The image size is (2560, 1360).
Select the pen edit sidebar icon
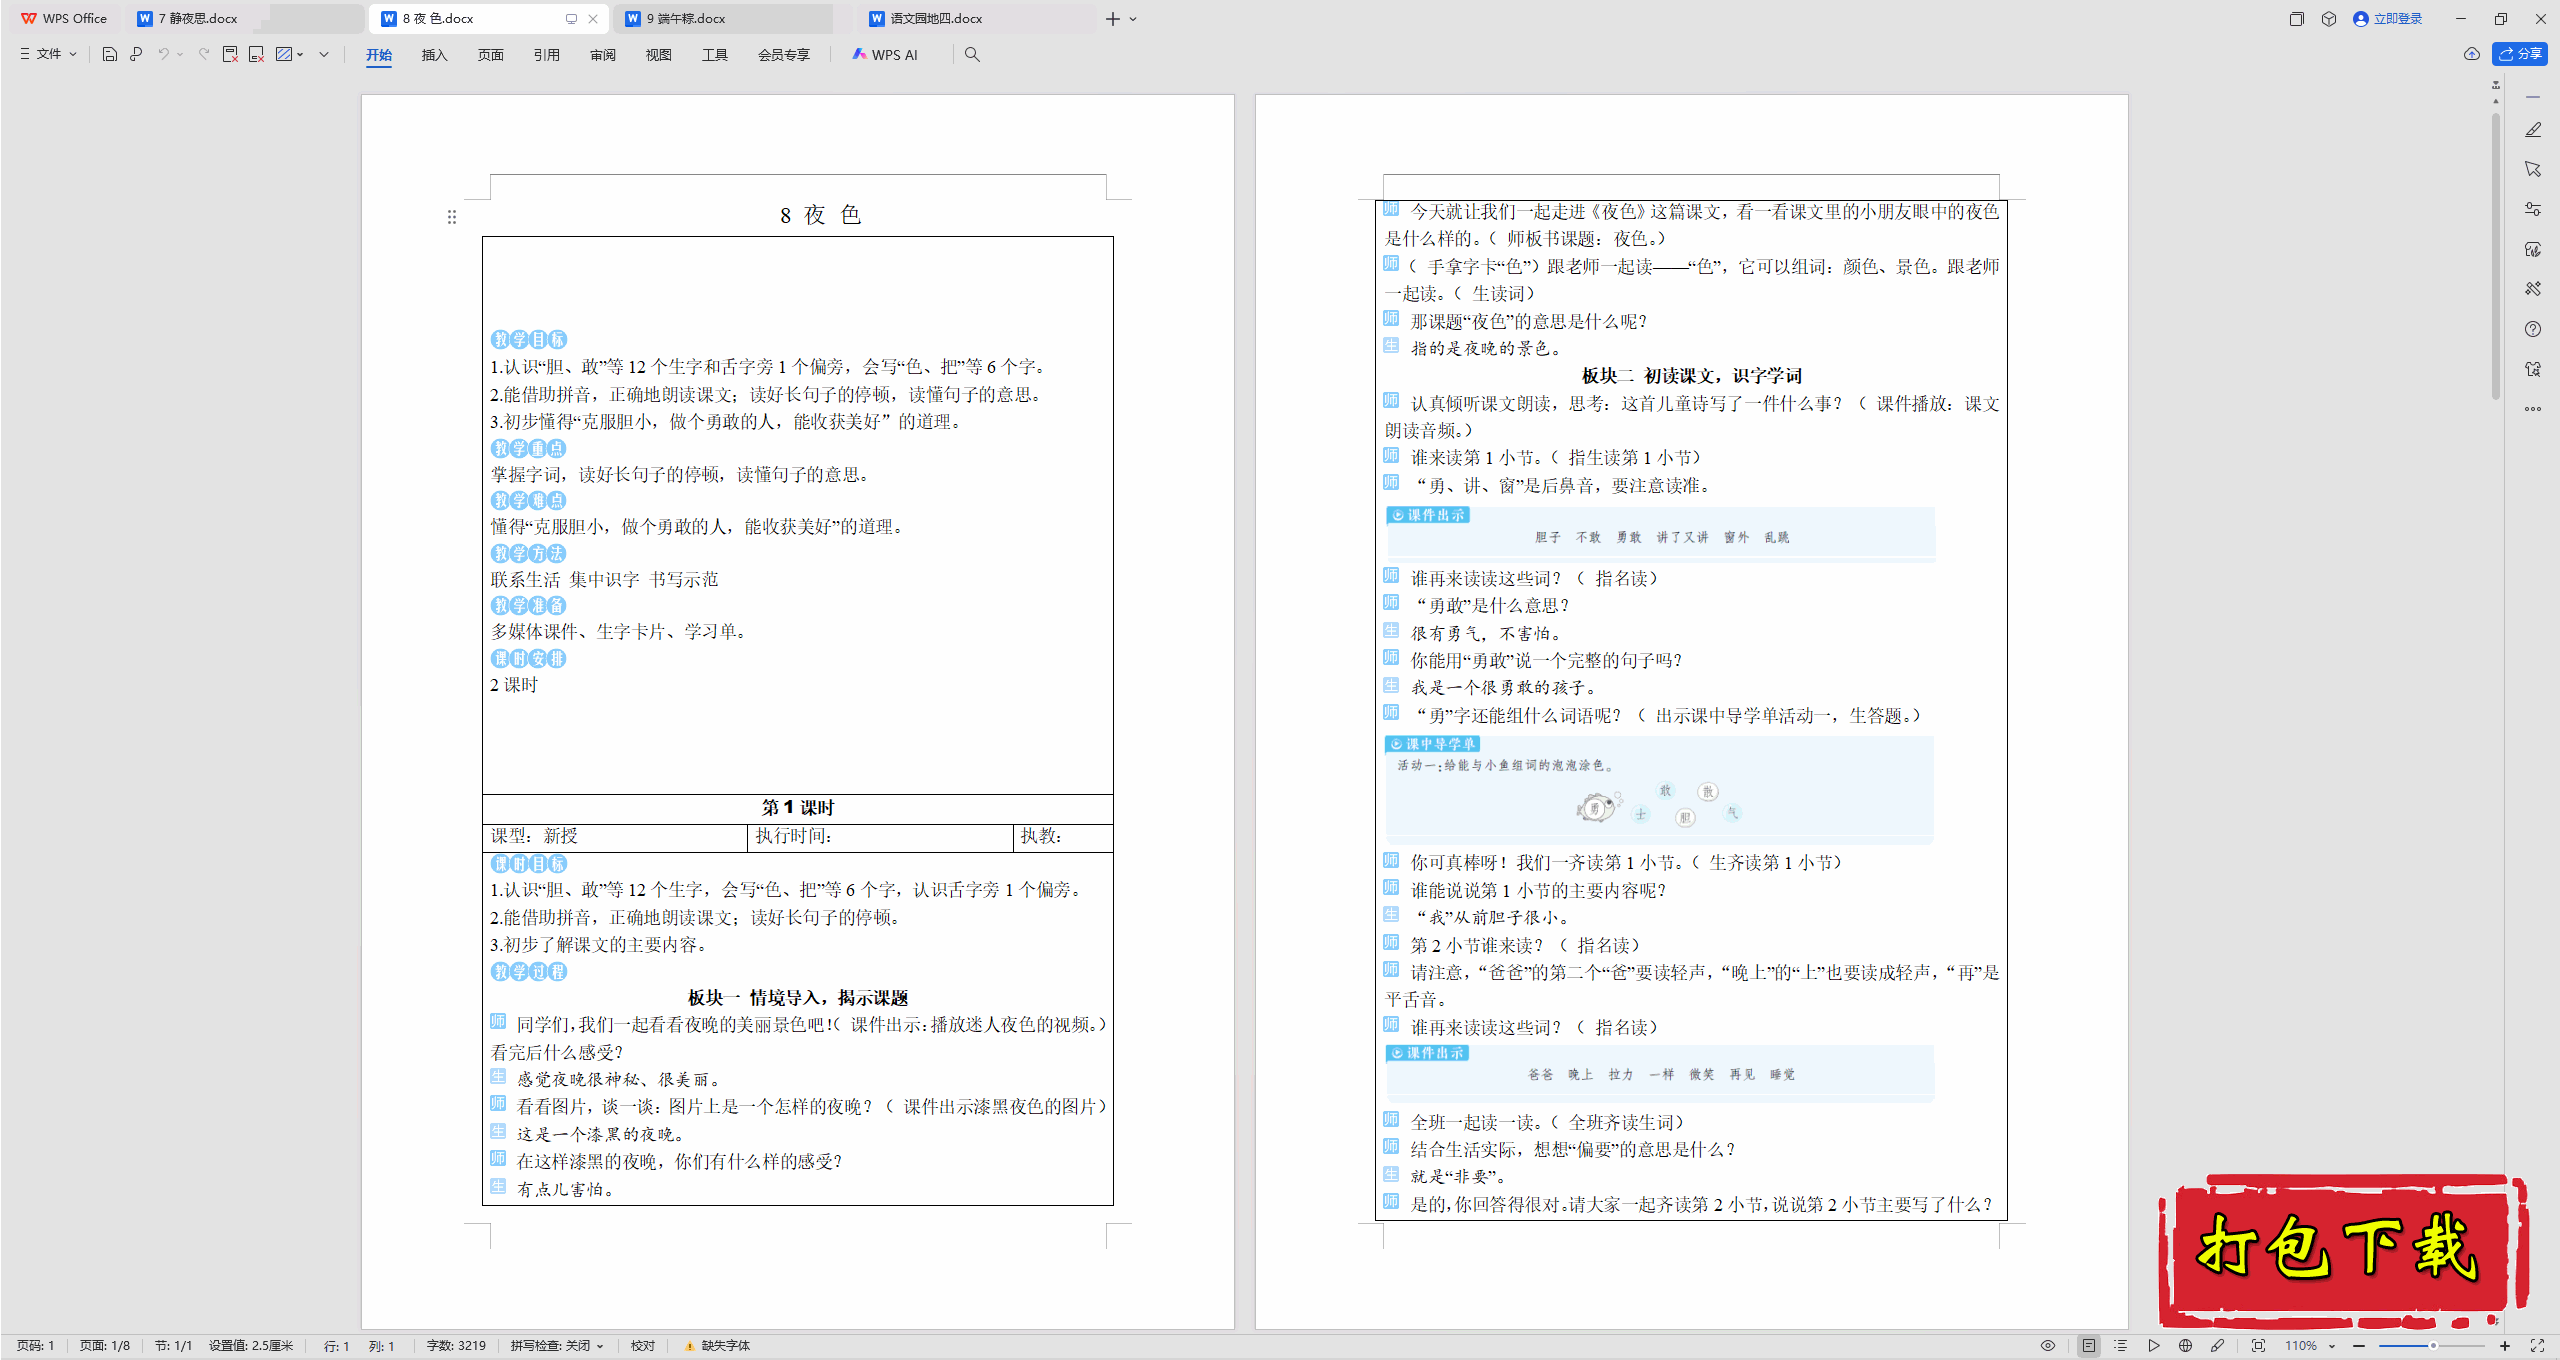click(2533, 130)
